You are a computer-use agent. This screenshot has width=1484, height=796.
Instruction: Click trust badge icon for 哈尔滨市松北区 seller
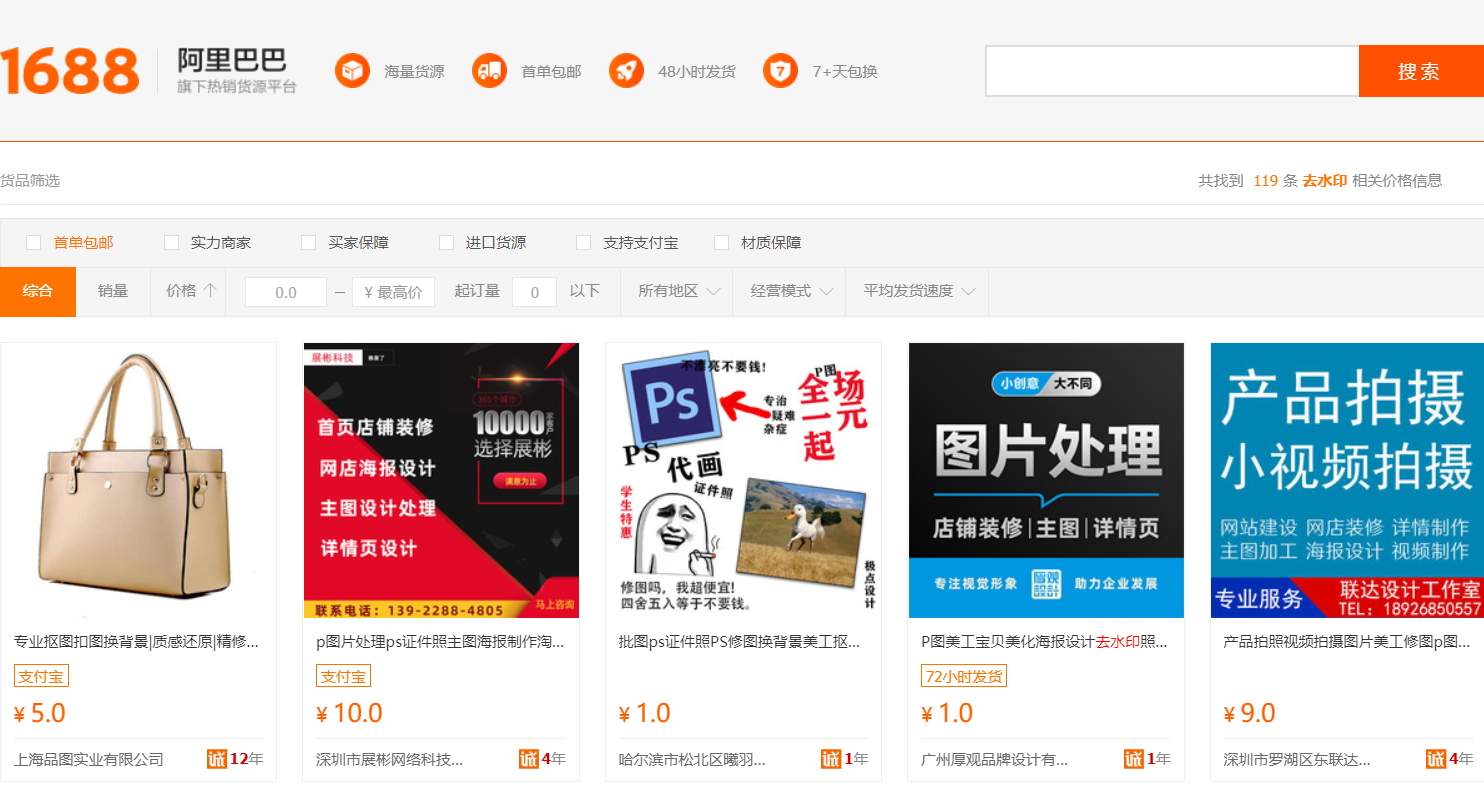coord(831,759)
